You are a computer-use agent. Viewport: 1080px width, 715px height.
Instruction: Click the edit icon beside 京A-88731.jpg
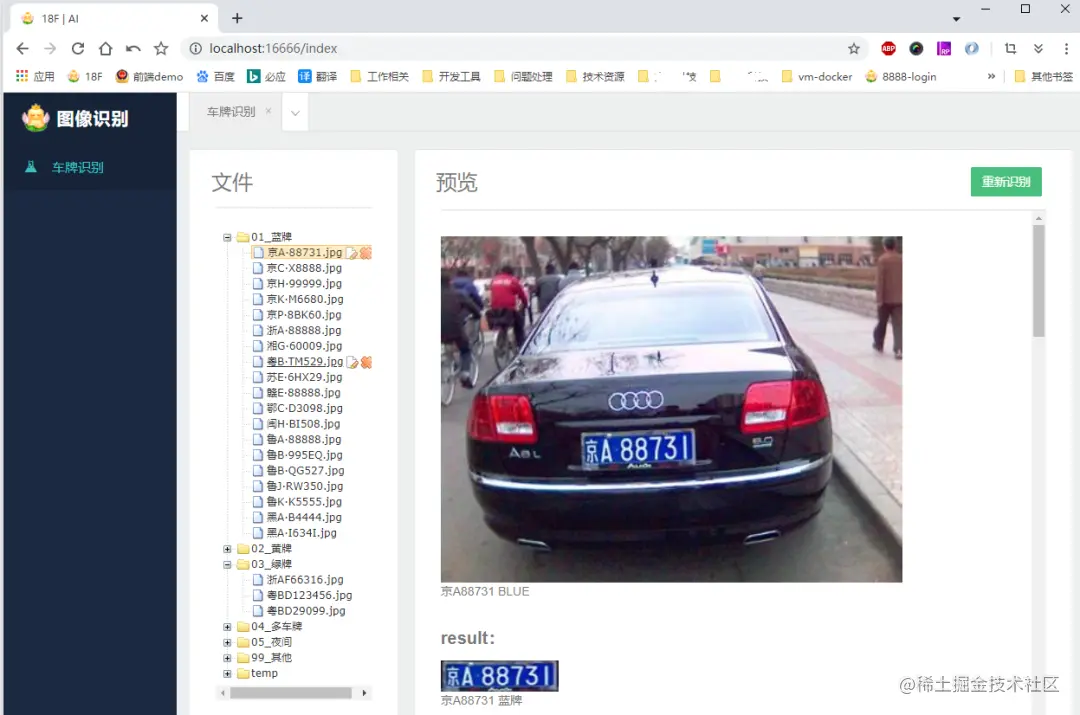pos(352,253)
